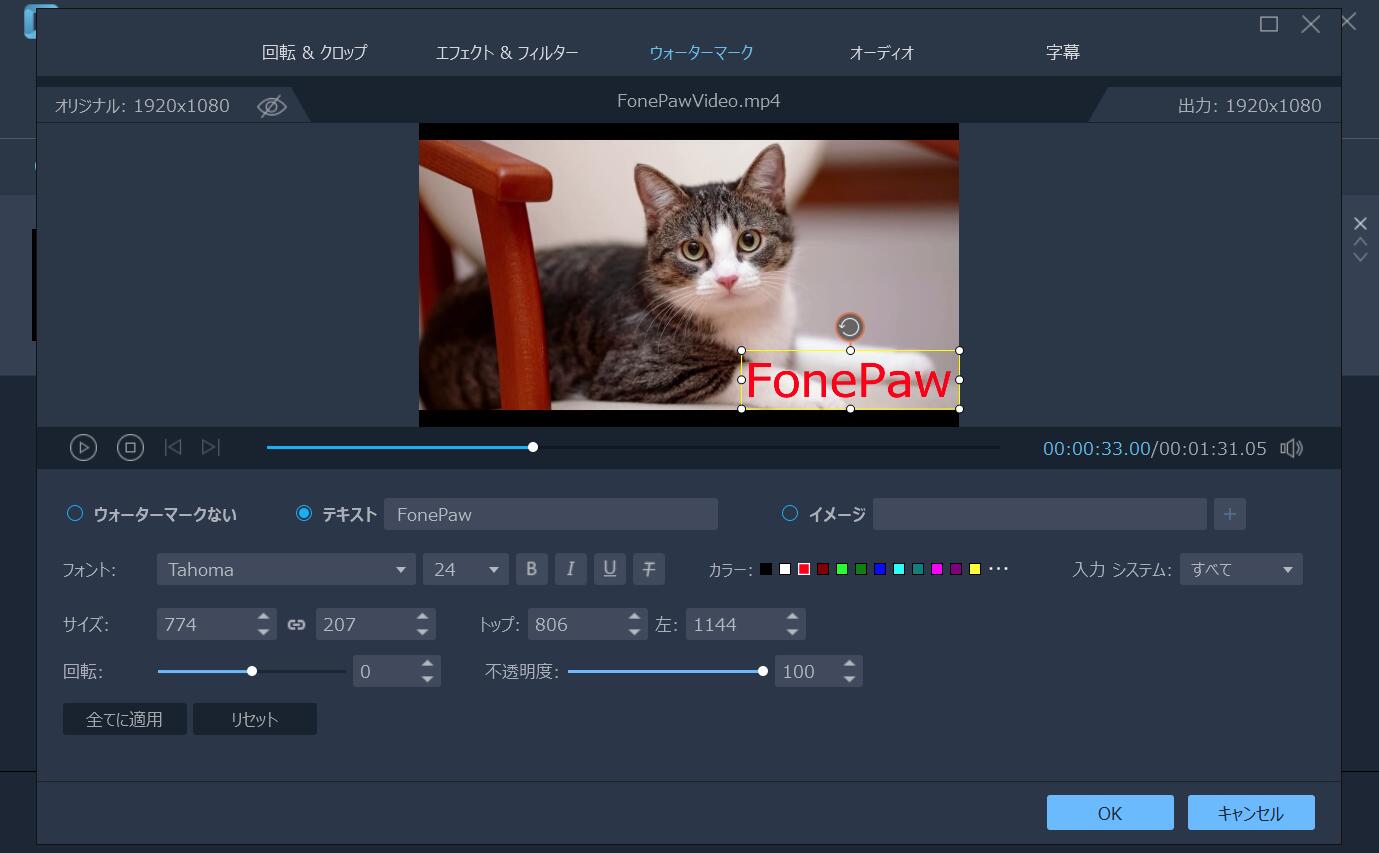1379x853 pixels.
Task: Click the watermark rotate handle icon
Action: pos(849,327)
